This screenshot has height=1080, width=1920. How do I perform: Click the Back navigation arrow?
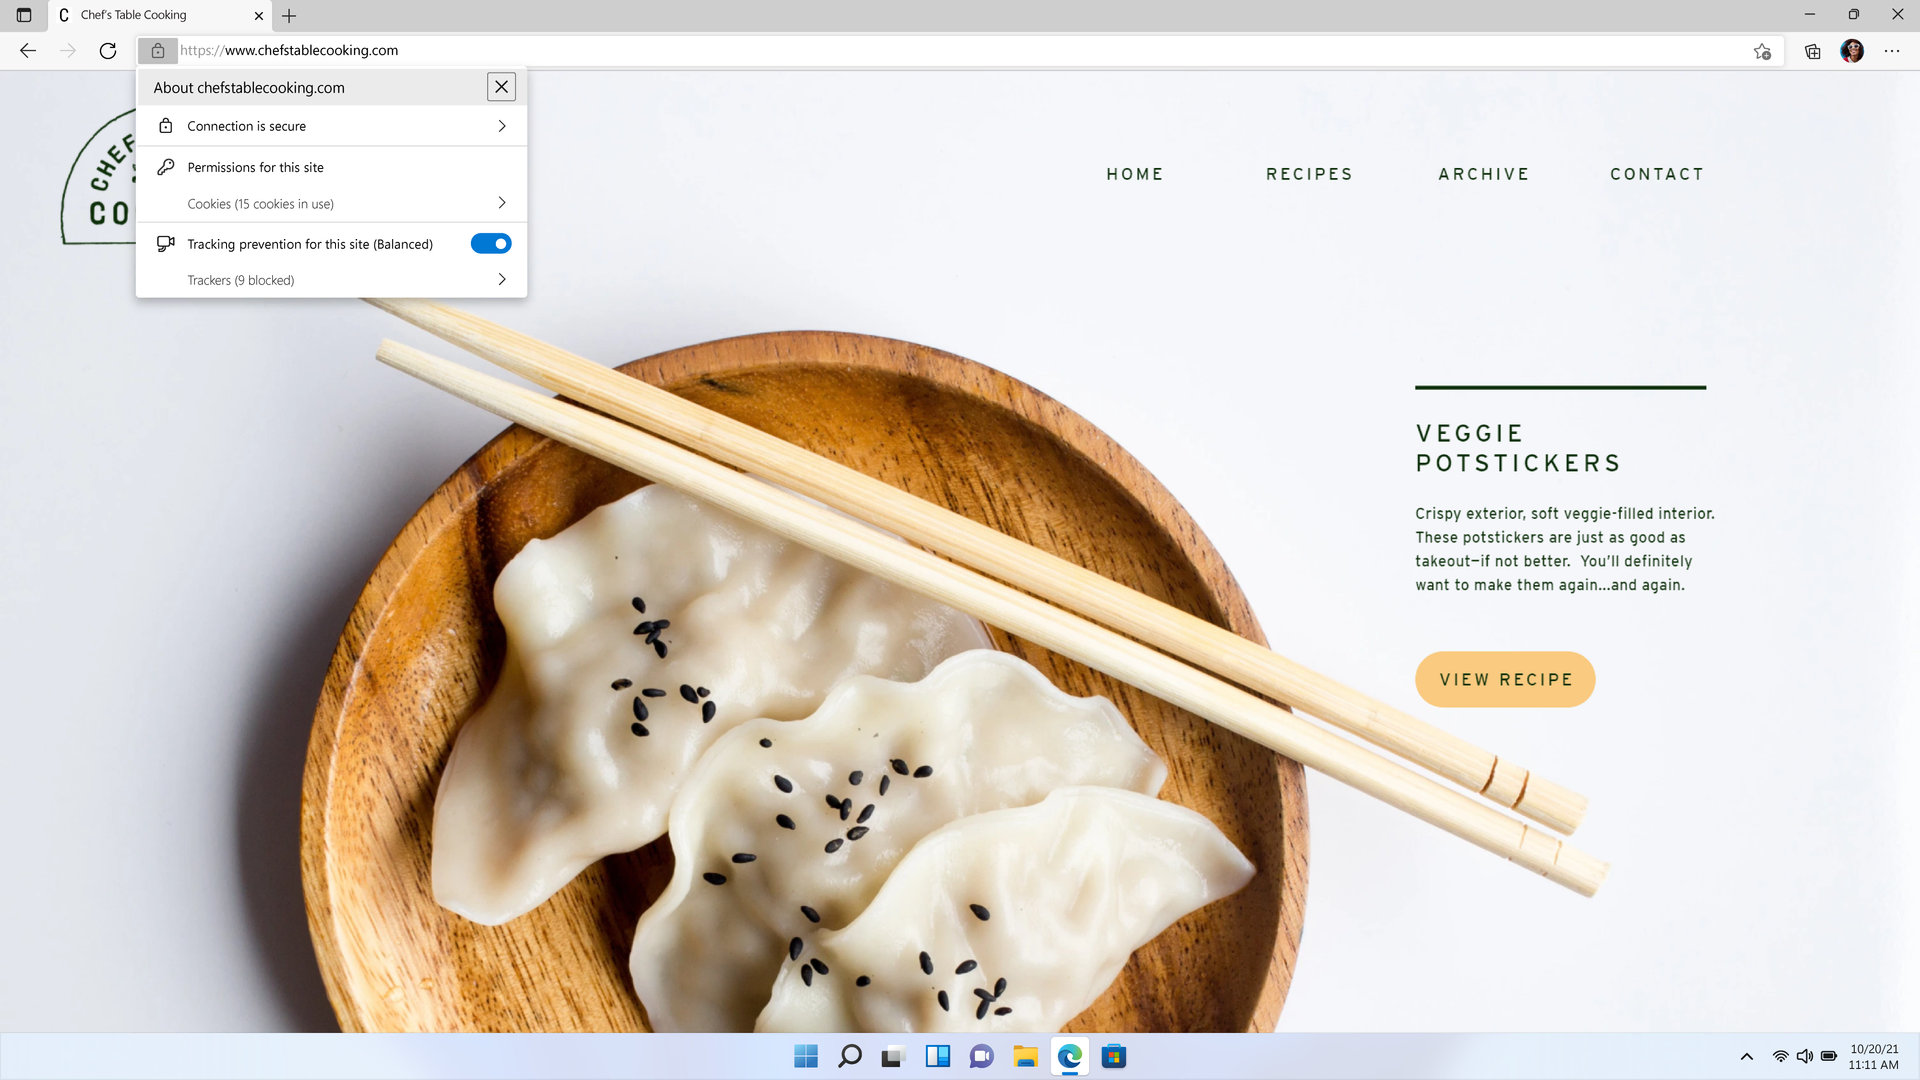[x=27, y=50]
